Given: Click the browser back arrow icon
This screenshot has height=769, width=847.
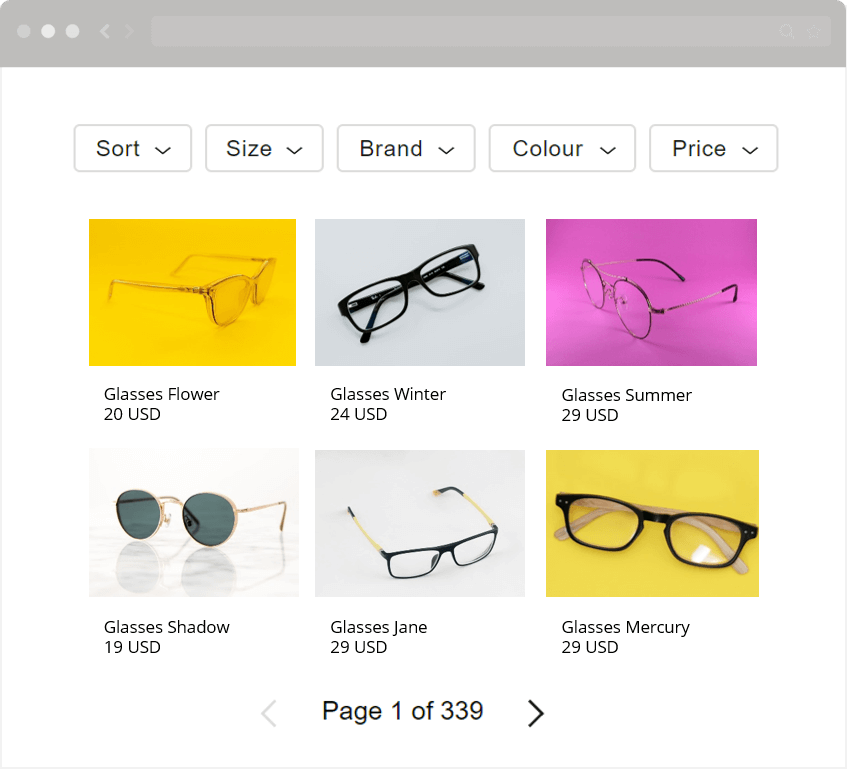Looking at the screenshot, I should click(105, 31).
